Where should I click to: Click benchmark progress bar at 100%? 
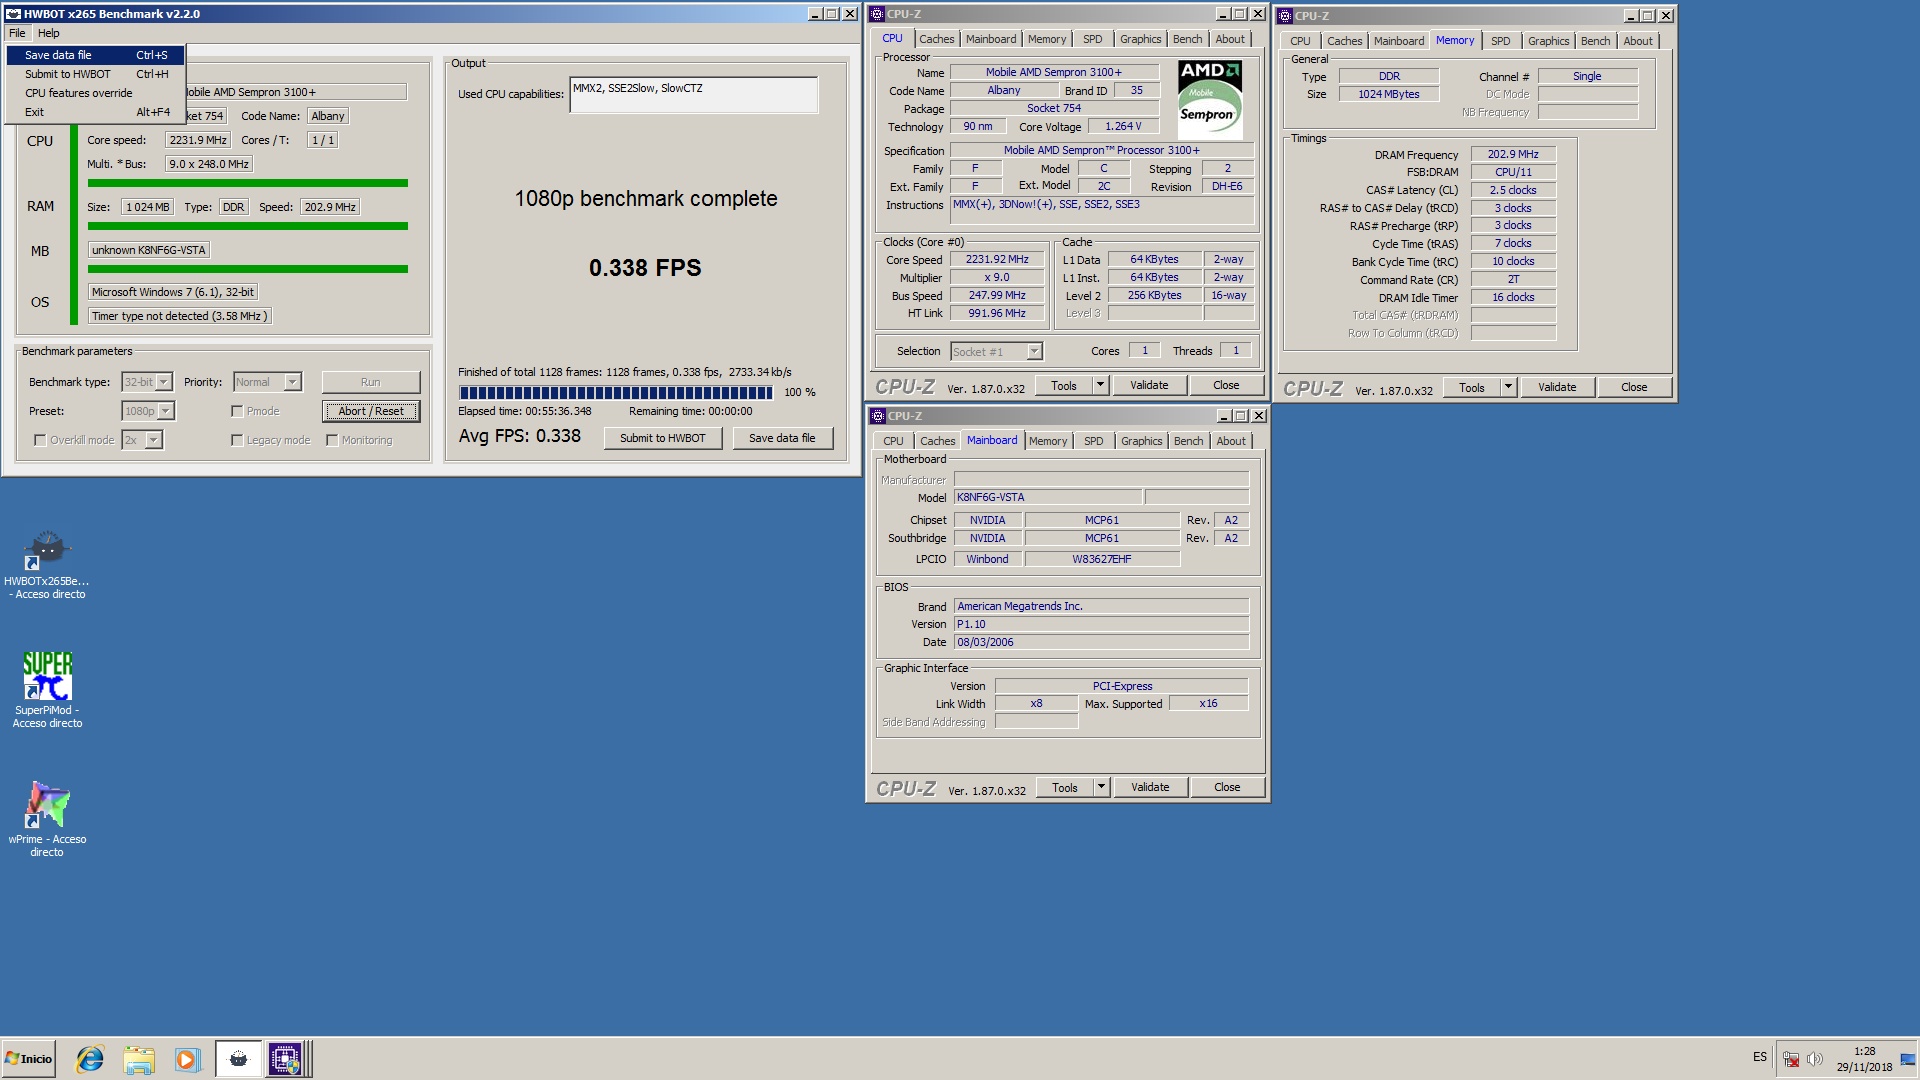616,393
